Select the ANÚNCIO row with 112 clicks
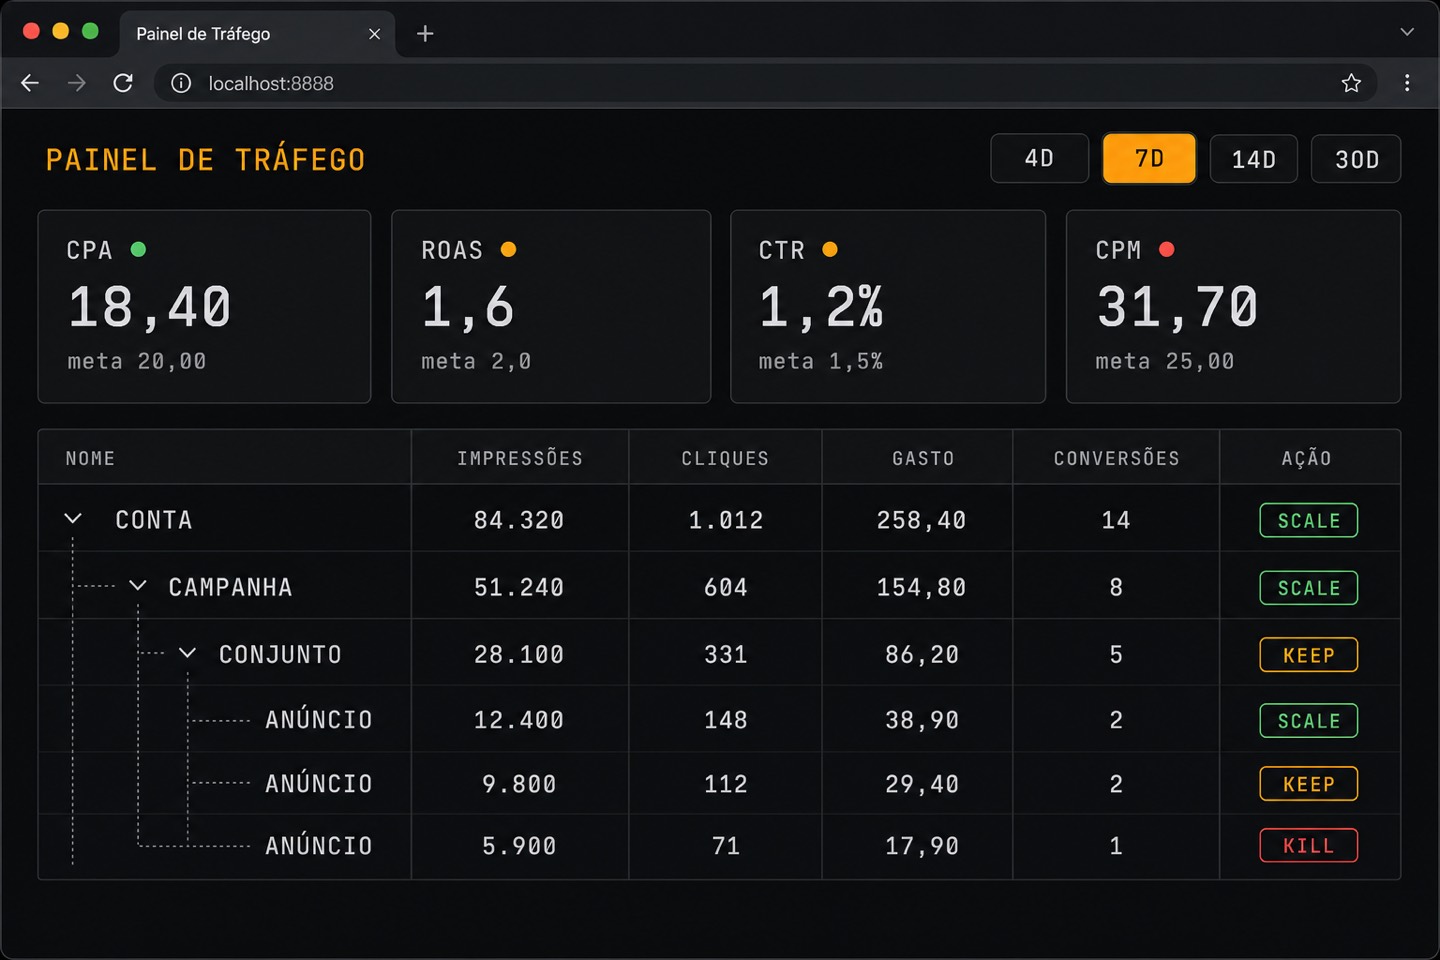This screenshot has height=960, width=1440. [x=318, y=783]
